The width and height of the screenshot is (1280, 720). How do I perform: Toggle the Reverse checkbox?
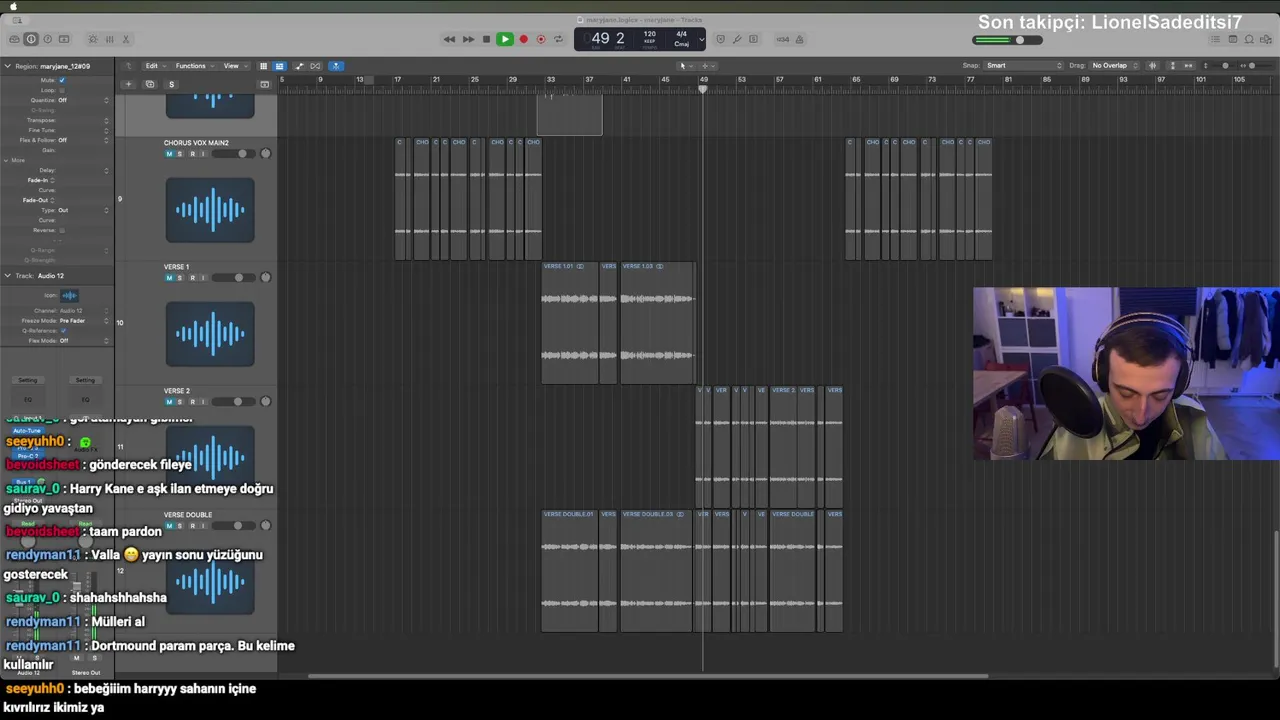pos(62,230)
